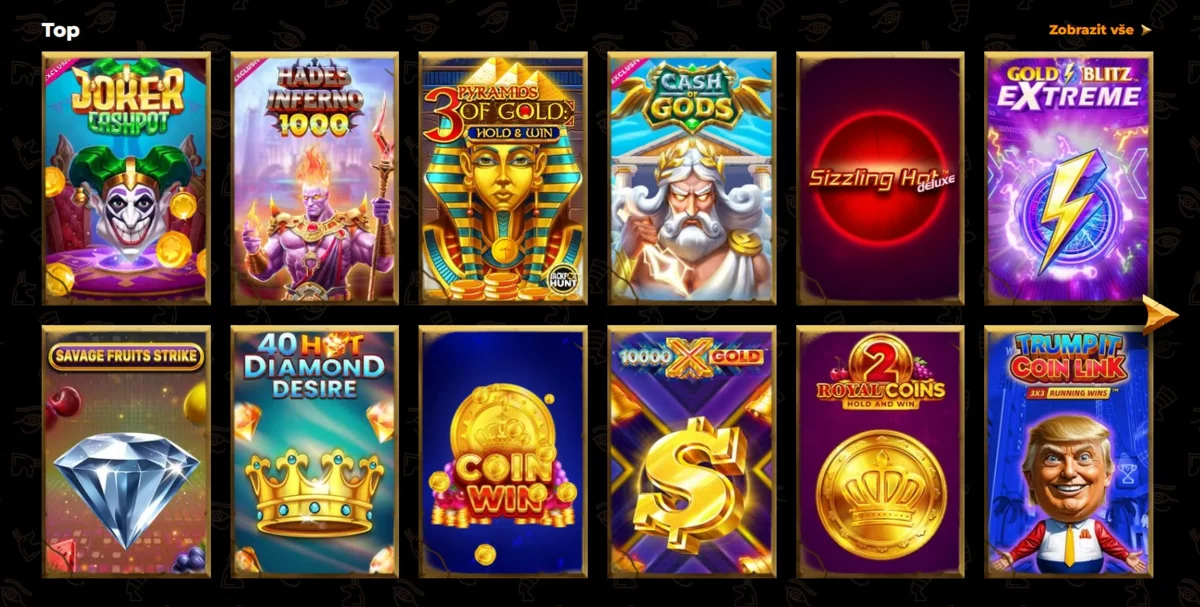Click the Zobrazit vše link
This screenshot has height=607, width=1200.
tap(1091, 30)
